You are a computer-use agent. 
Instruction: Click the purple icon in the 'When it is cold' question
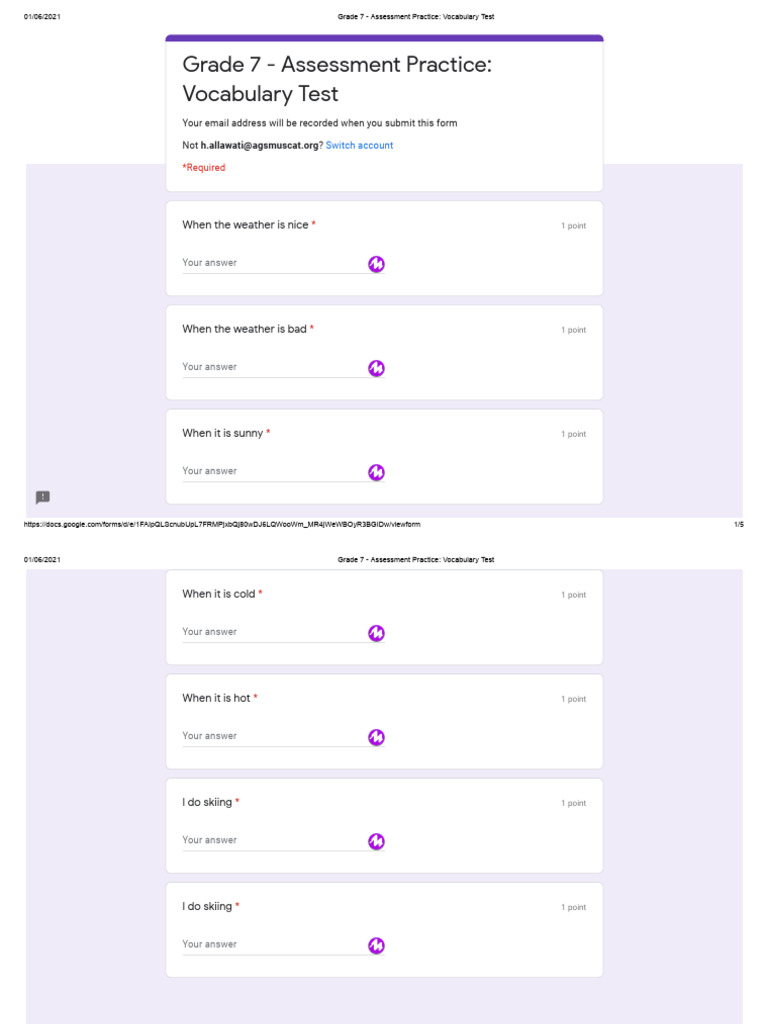click(x=376, y=633)
